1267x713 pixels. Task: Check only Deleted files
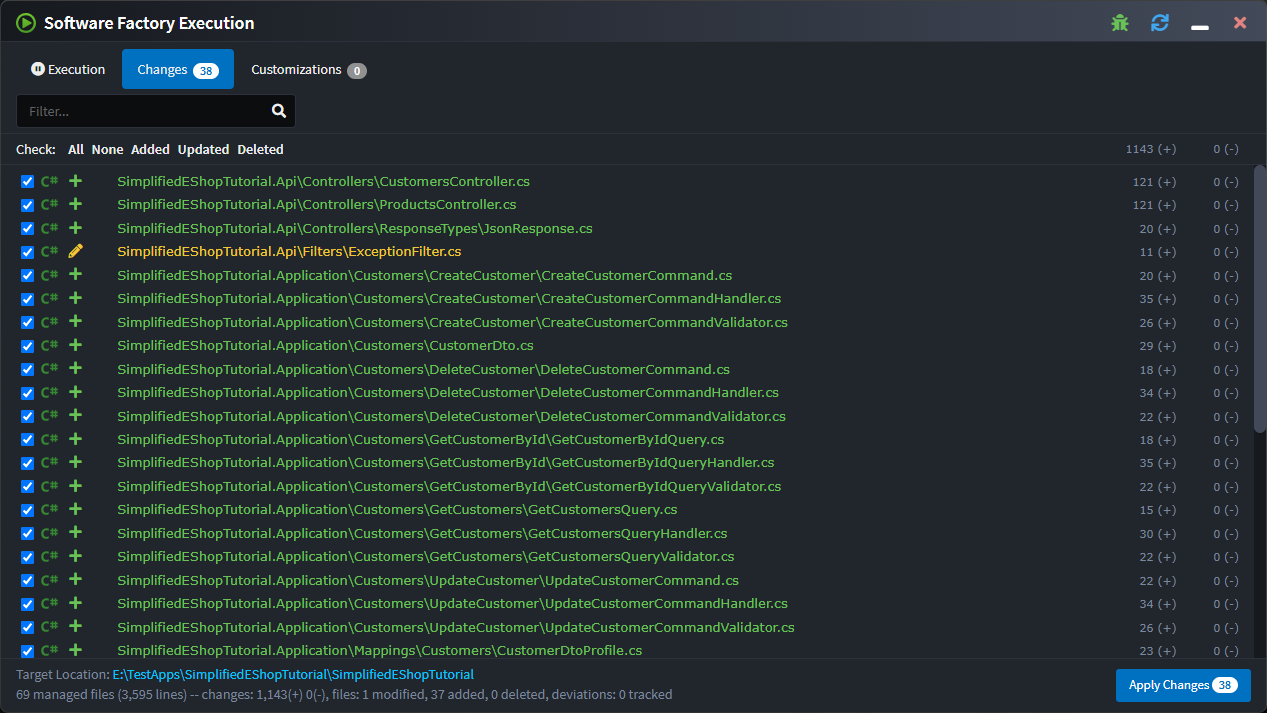[x=260, y=149]
